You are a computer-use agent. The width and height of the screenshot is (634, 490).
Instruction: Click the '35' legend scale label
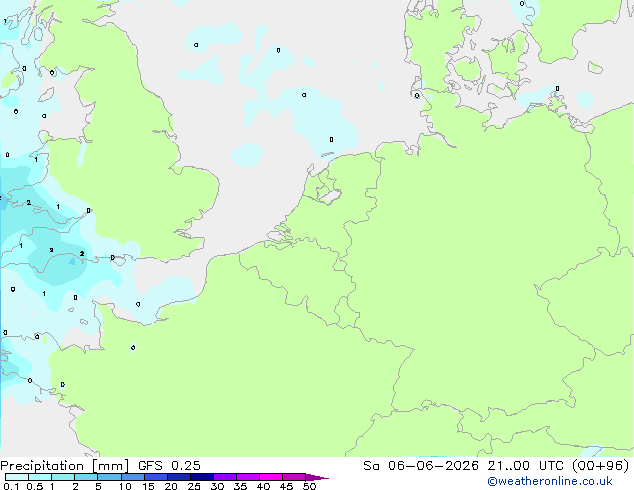(240, 486)
